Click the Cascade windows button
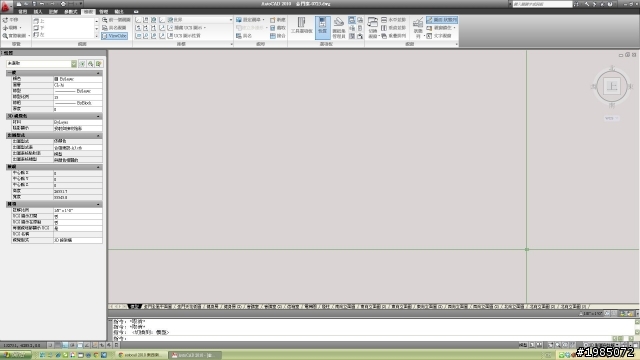 (x=394, y=36)
